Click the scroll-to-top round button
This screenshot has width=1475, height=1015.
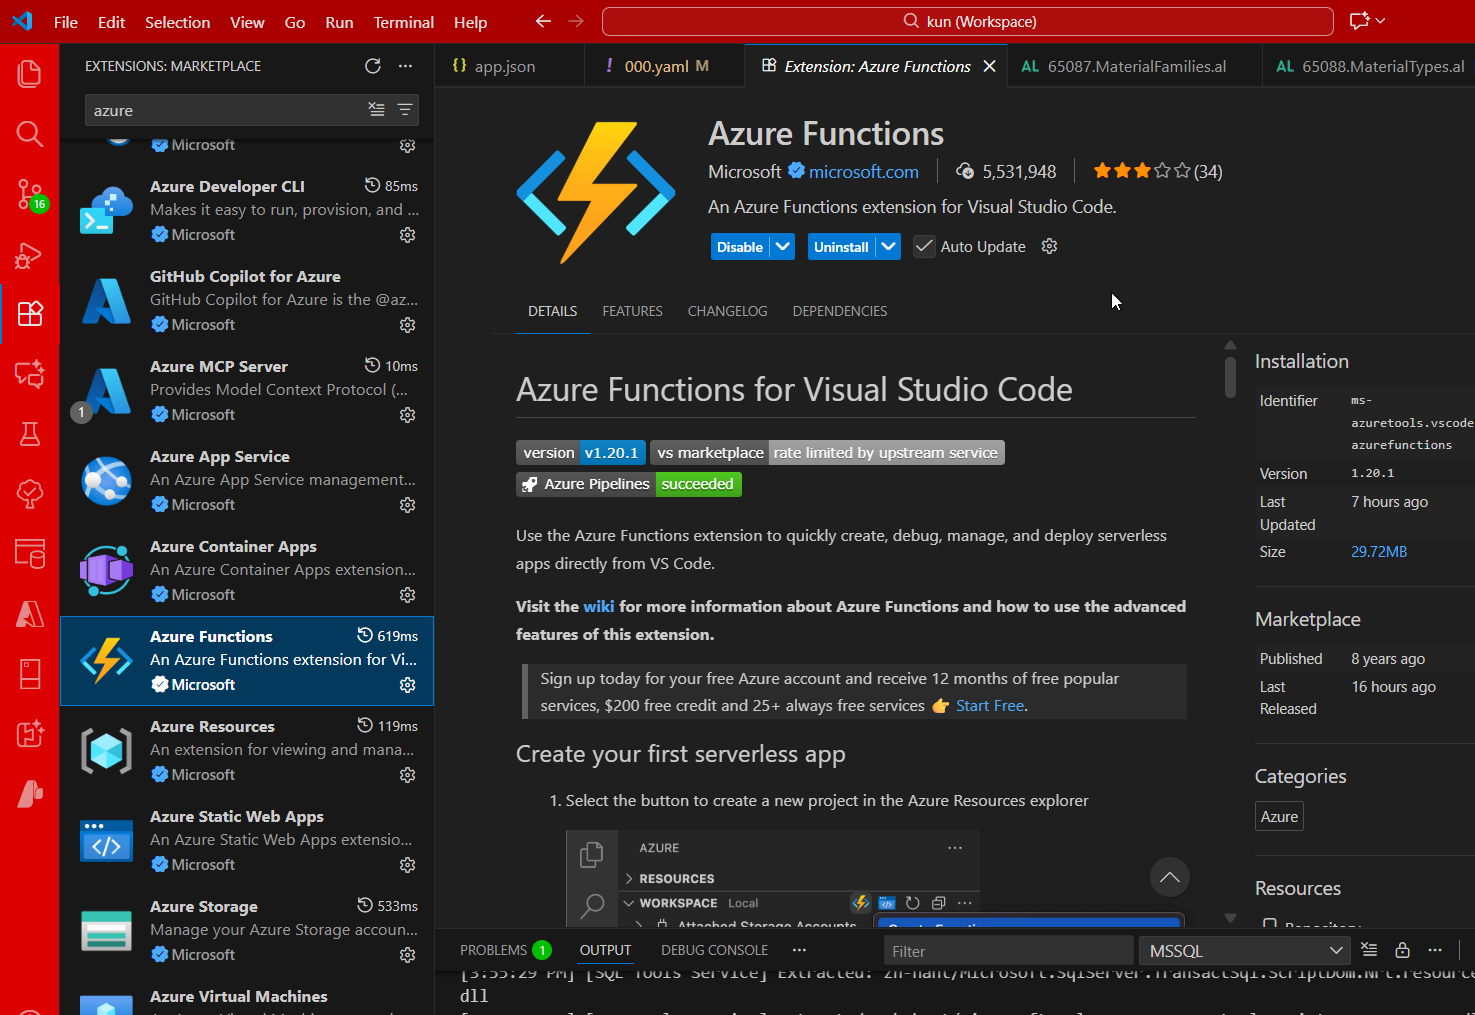[x=1169, y=878]
